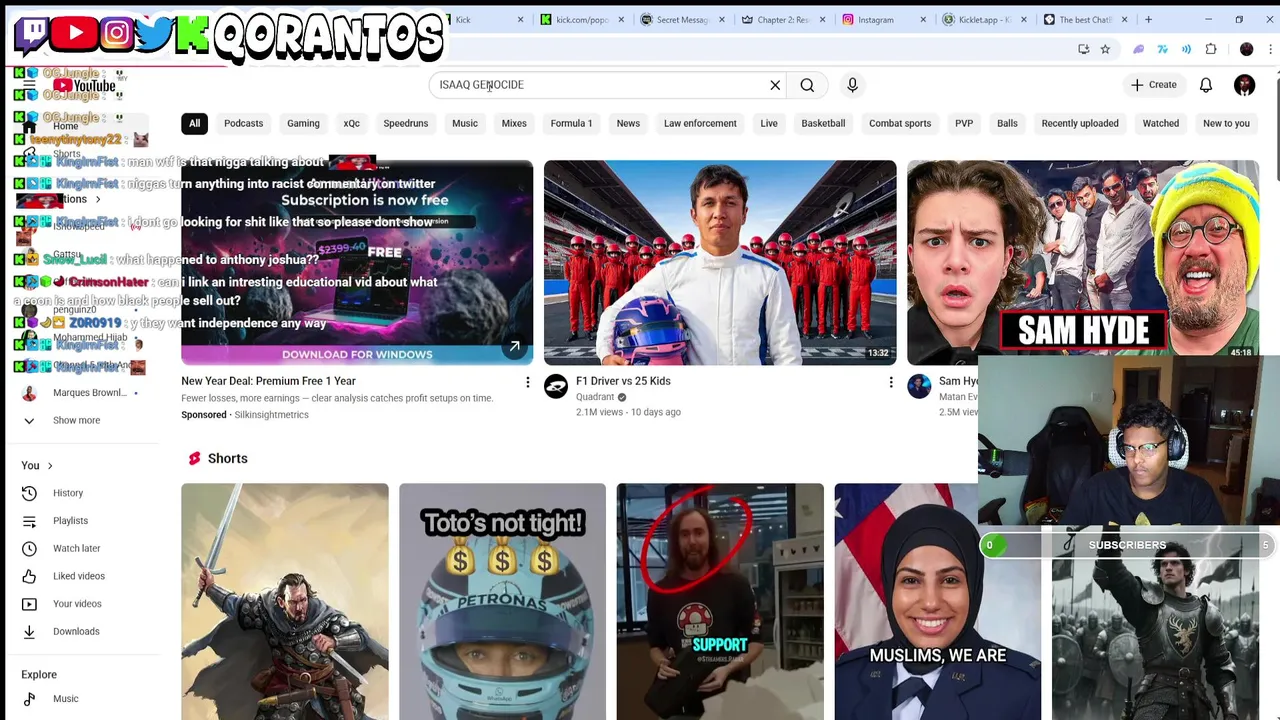Viewport: 1280px width, 720px height.
Task: Click DOWNLOAD FOR WINDOWS on the ad
Action: 357,354
